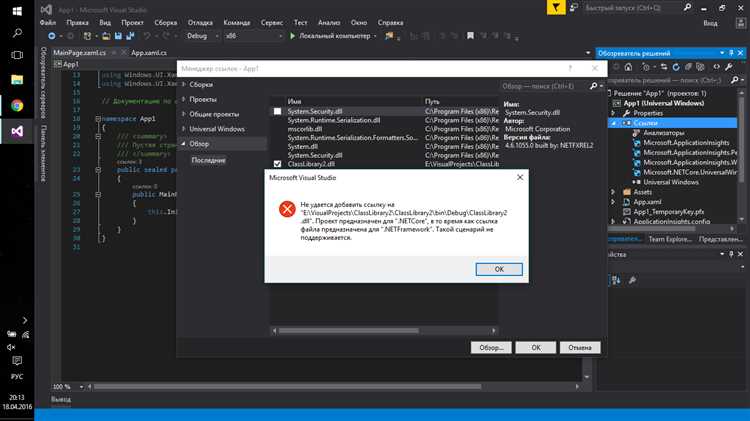Select System.dll row in reference list
Screen dimensions: 750x421
click(384, 146)
